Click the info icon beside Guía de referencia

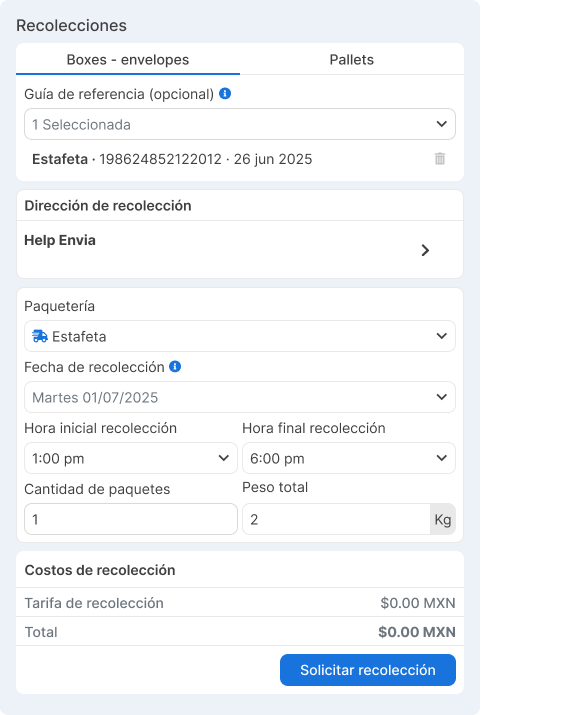225,93
